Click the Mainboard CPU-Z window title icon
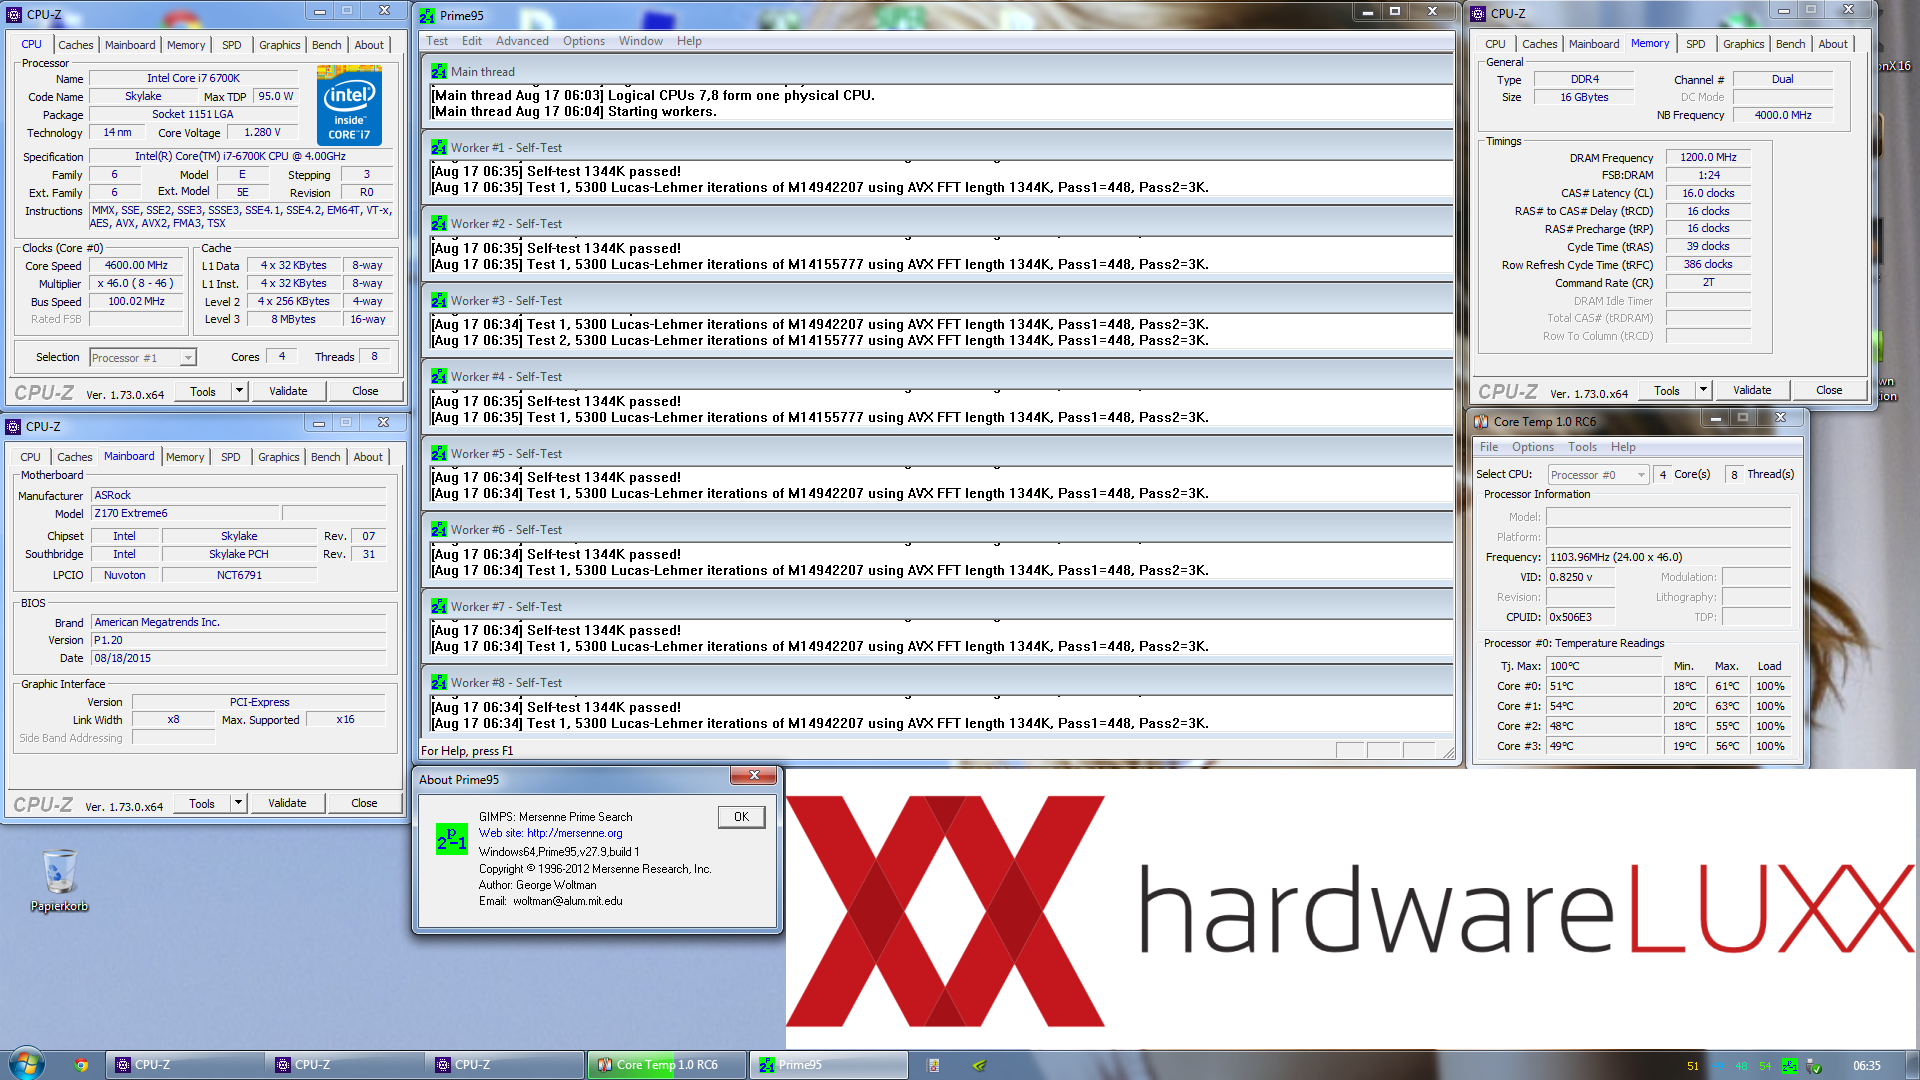 point(13,426)
